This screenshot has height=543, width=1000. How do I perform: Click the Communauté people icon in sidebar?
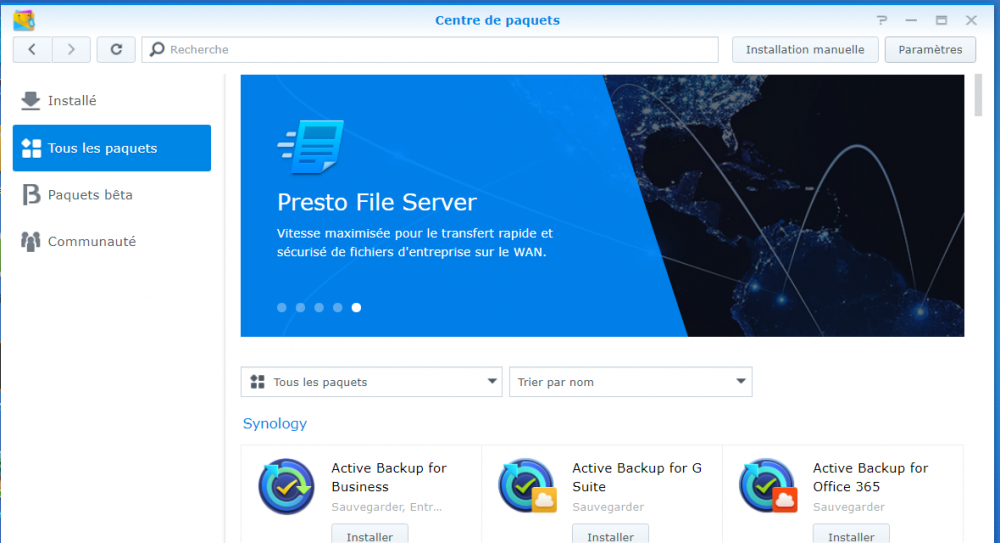tap(30, 241)
